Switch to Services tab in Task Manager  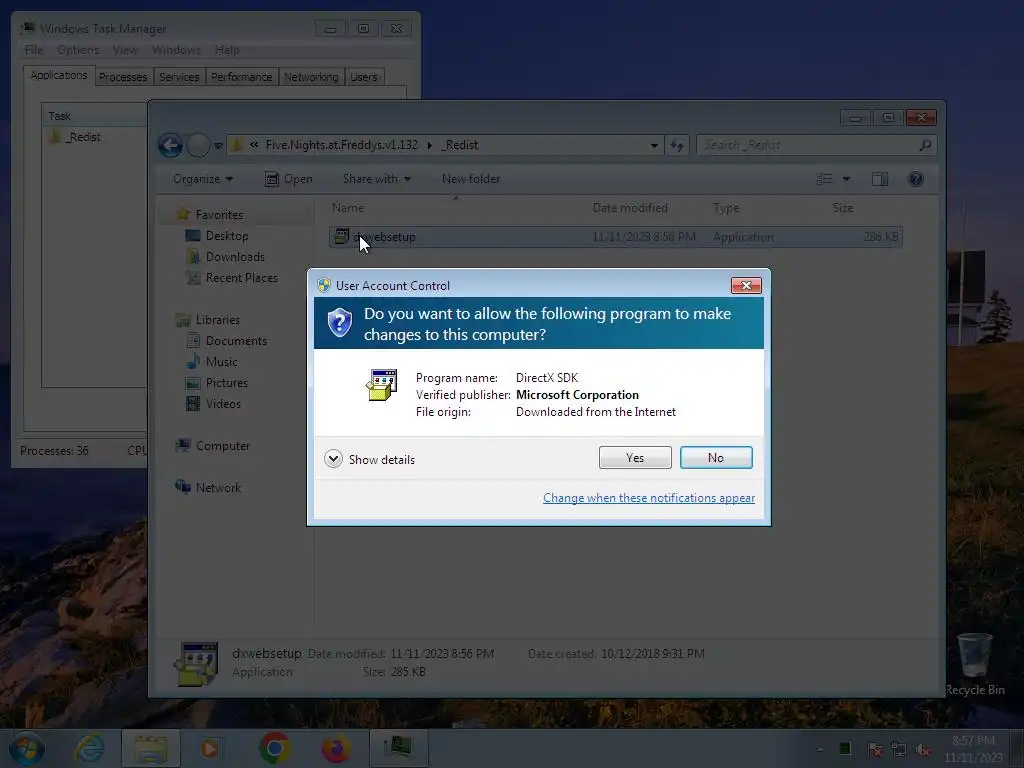pos(179,77)
